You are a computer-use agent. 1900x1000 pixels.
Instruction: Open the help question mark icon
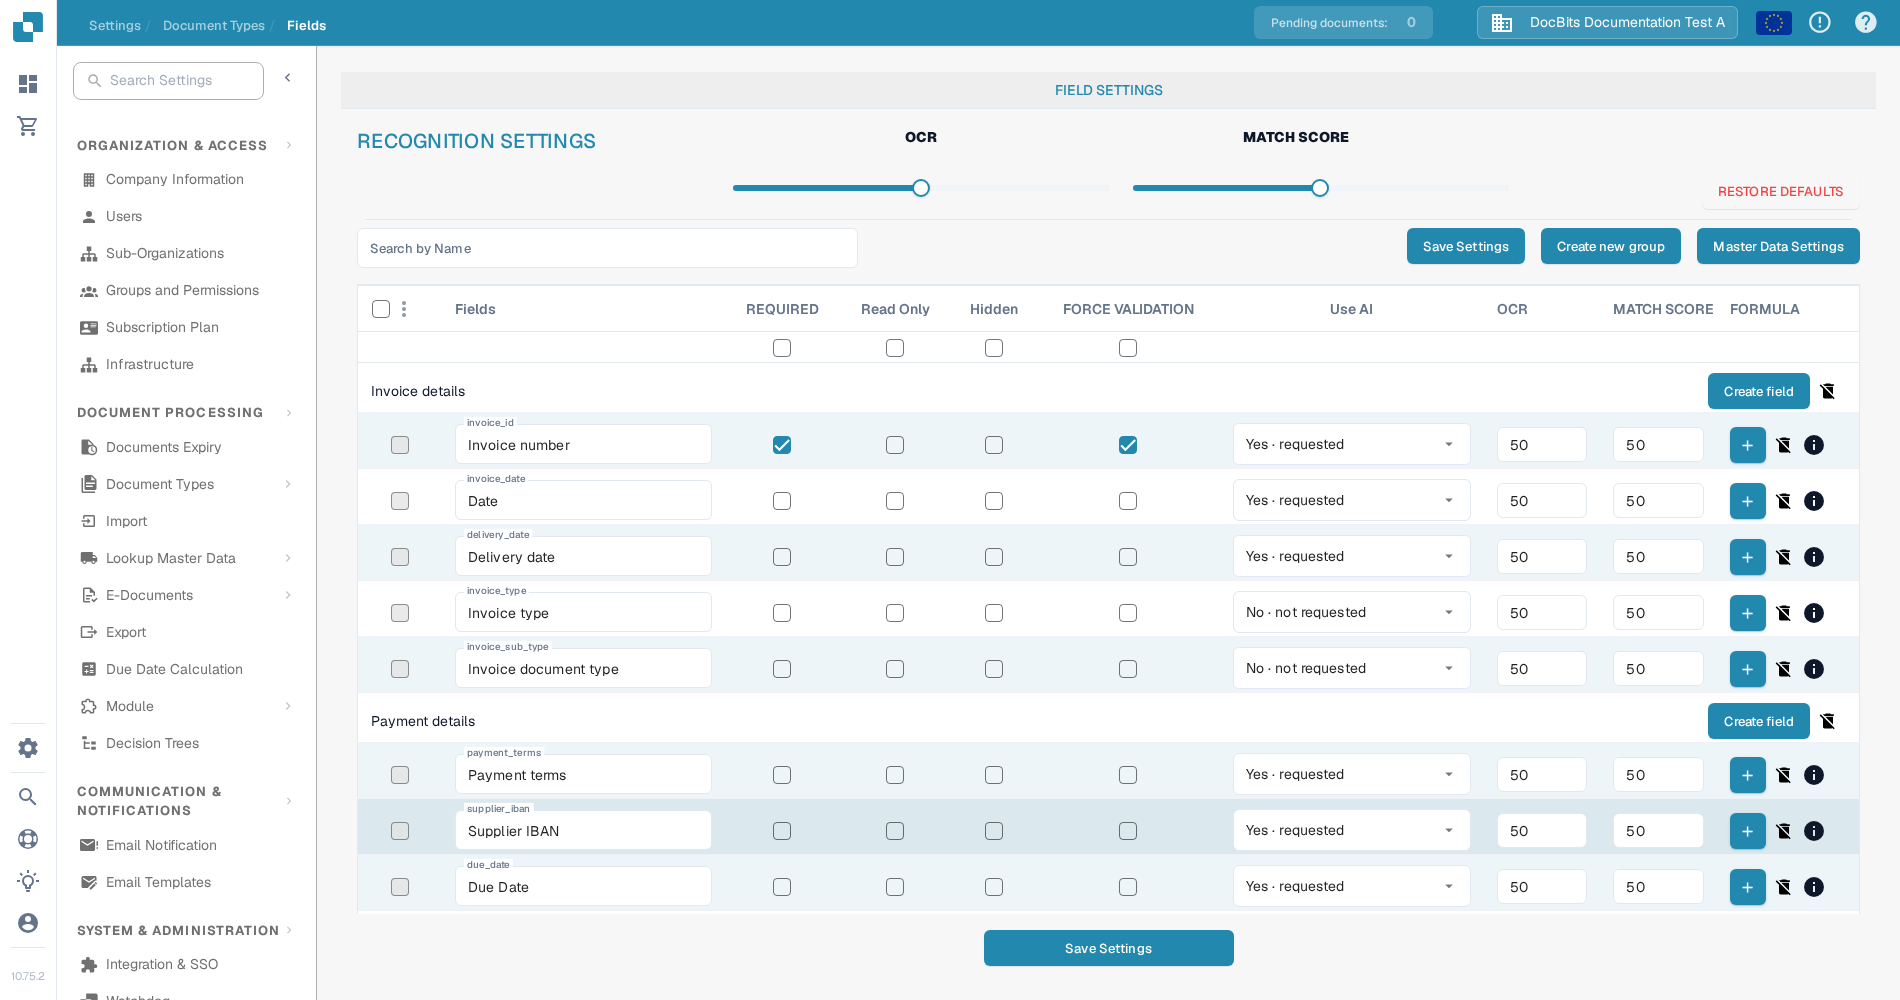point(1866,22)
